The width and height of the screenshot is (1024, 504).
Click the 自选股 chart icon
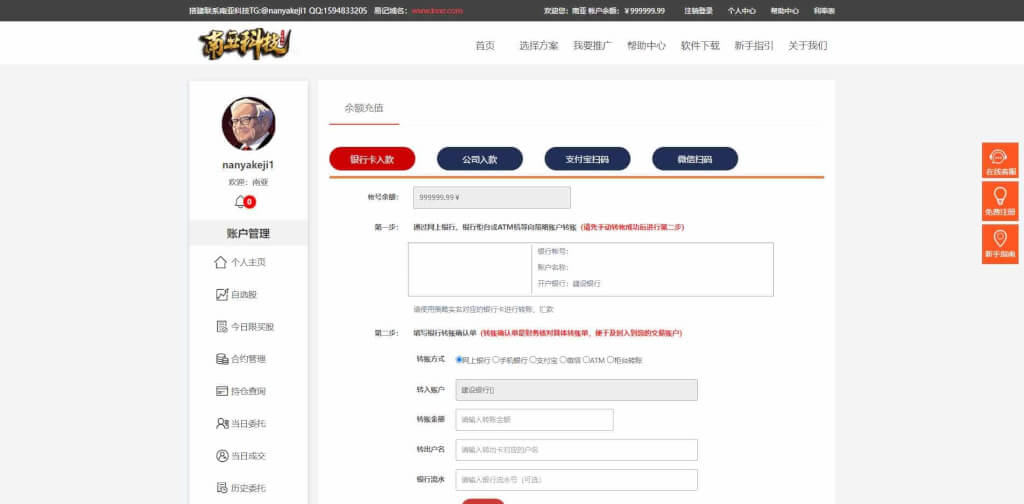pos(222,294)
